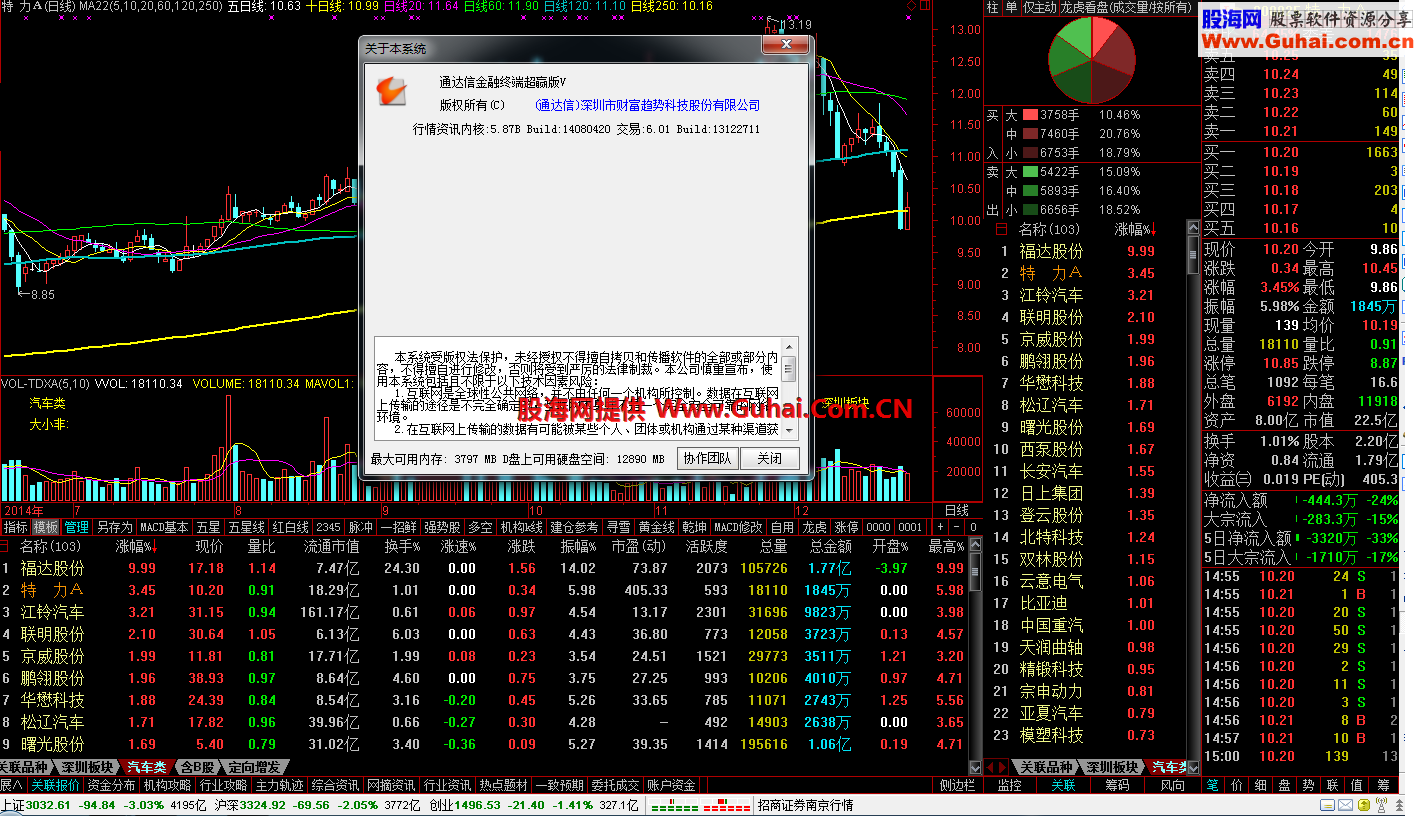Click the 招商证券南京行情 server status

pos(805,805)
